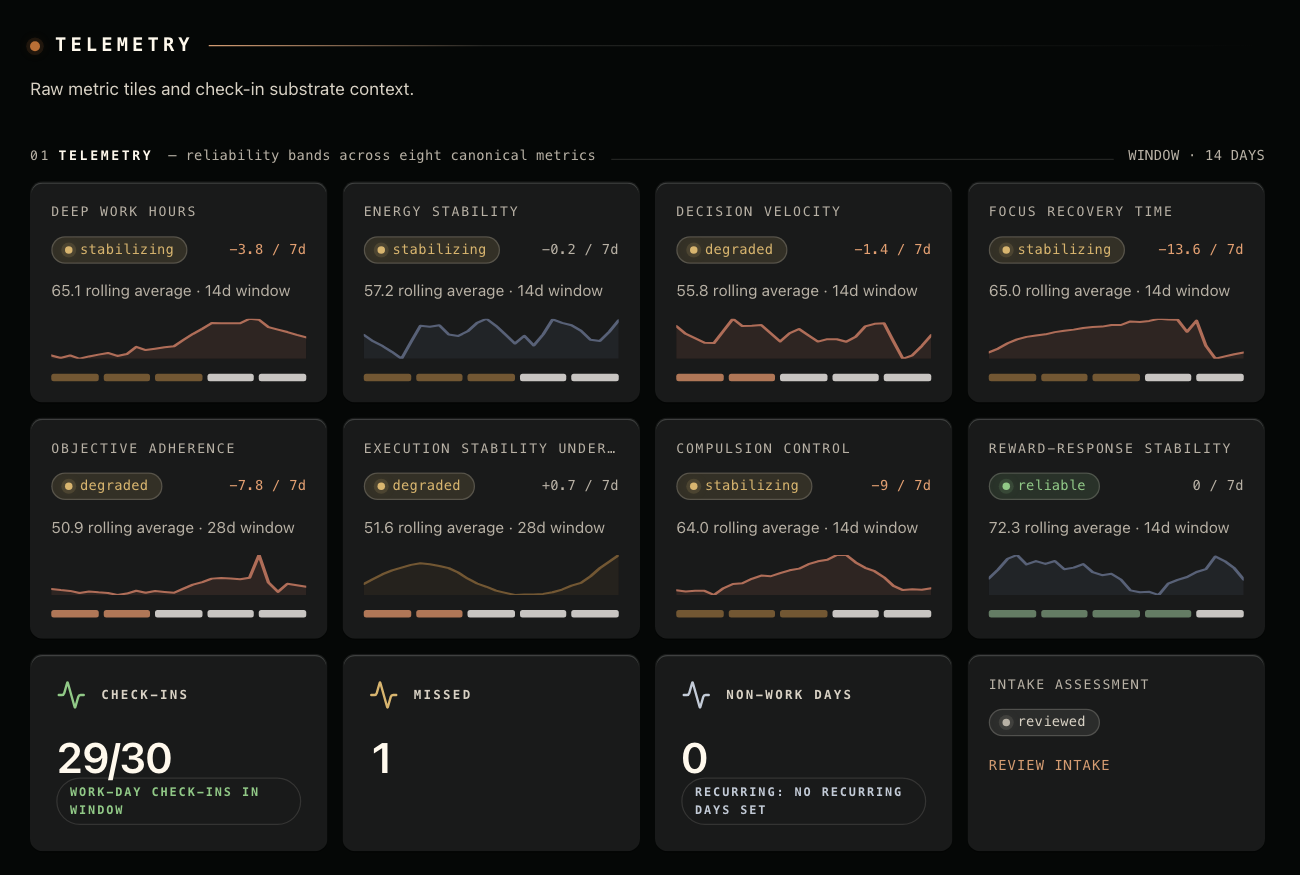Open the Energy Stability sparkline chart
Image resolution: width=1300 pixels, height=875 pixels.
pyautogui.click(x=491, y=339)
